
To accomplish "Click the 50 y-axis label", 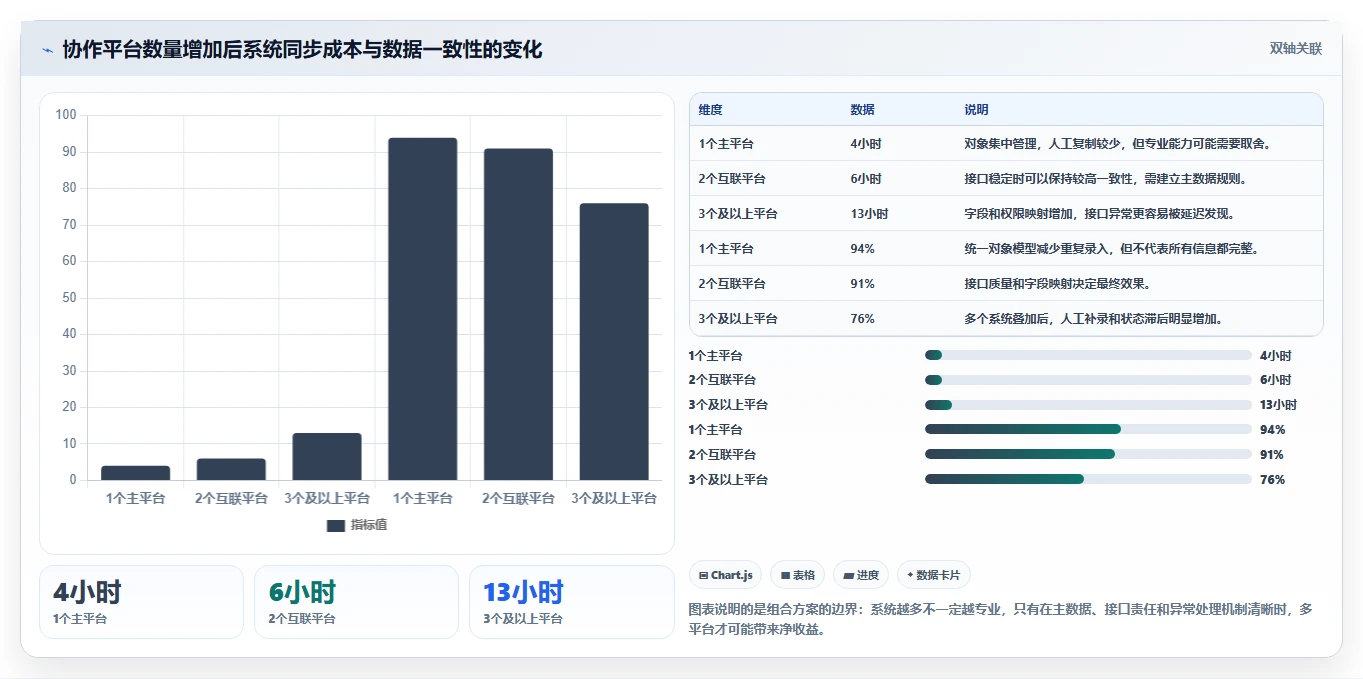I will point(69,298).
